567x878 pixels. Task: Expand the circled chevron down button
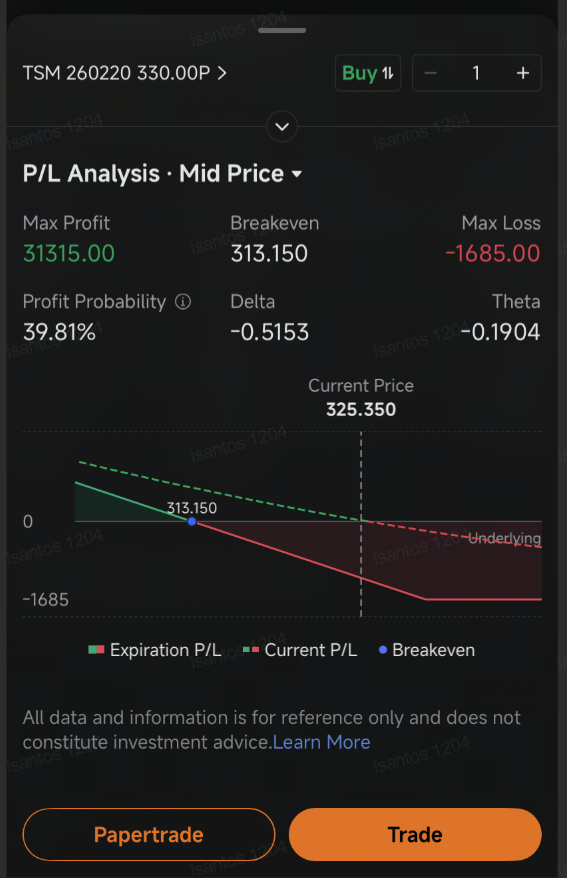coord(282,127)
